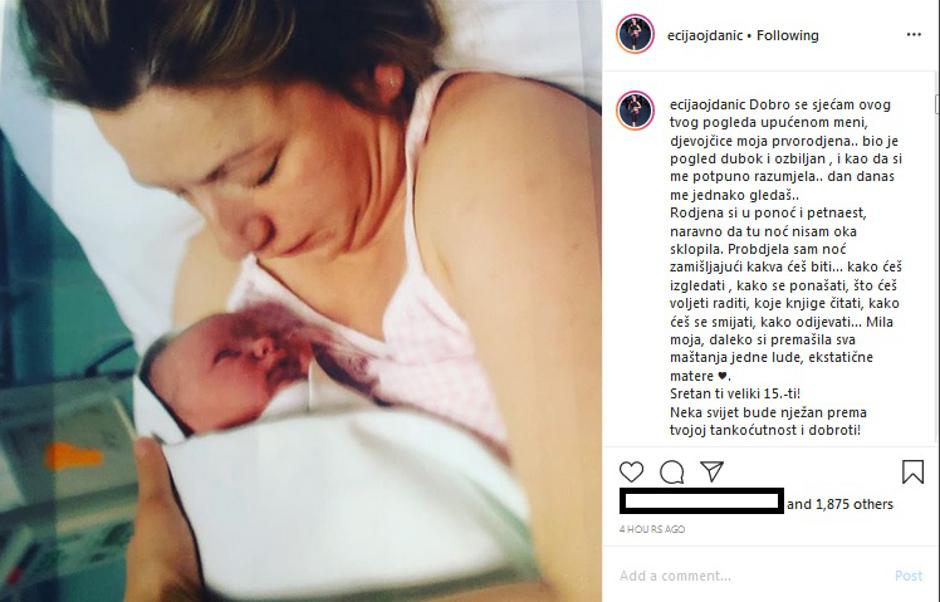Save the post with the bookmark icon
The image size is (940, 602).
point(912,472)
